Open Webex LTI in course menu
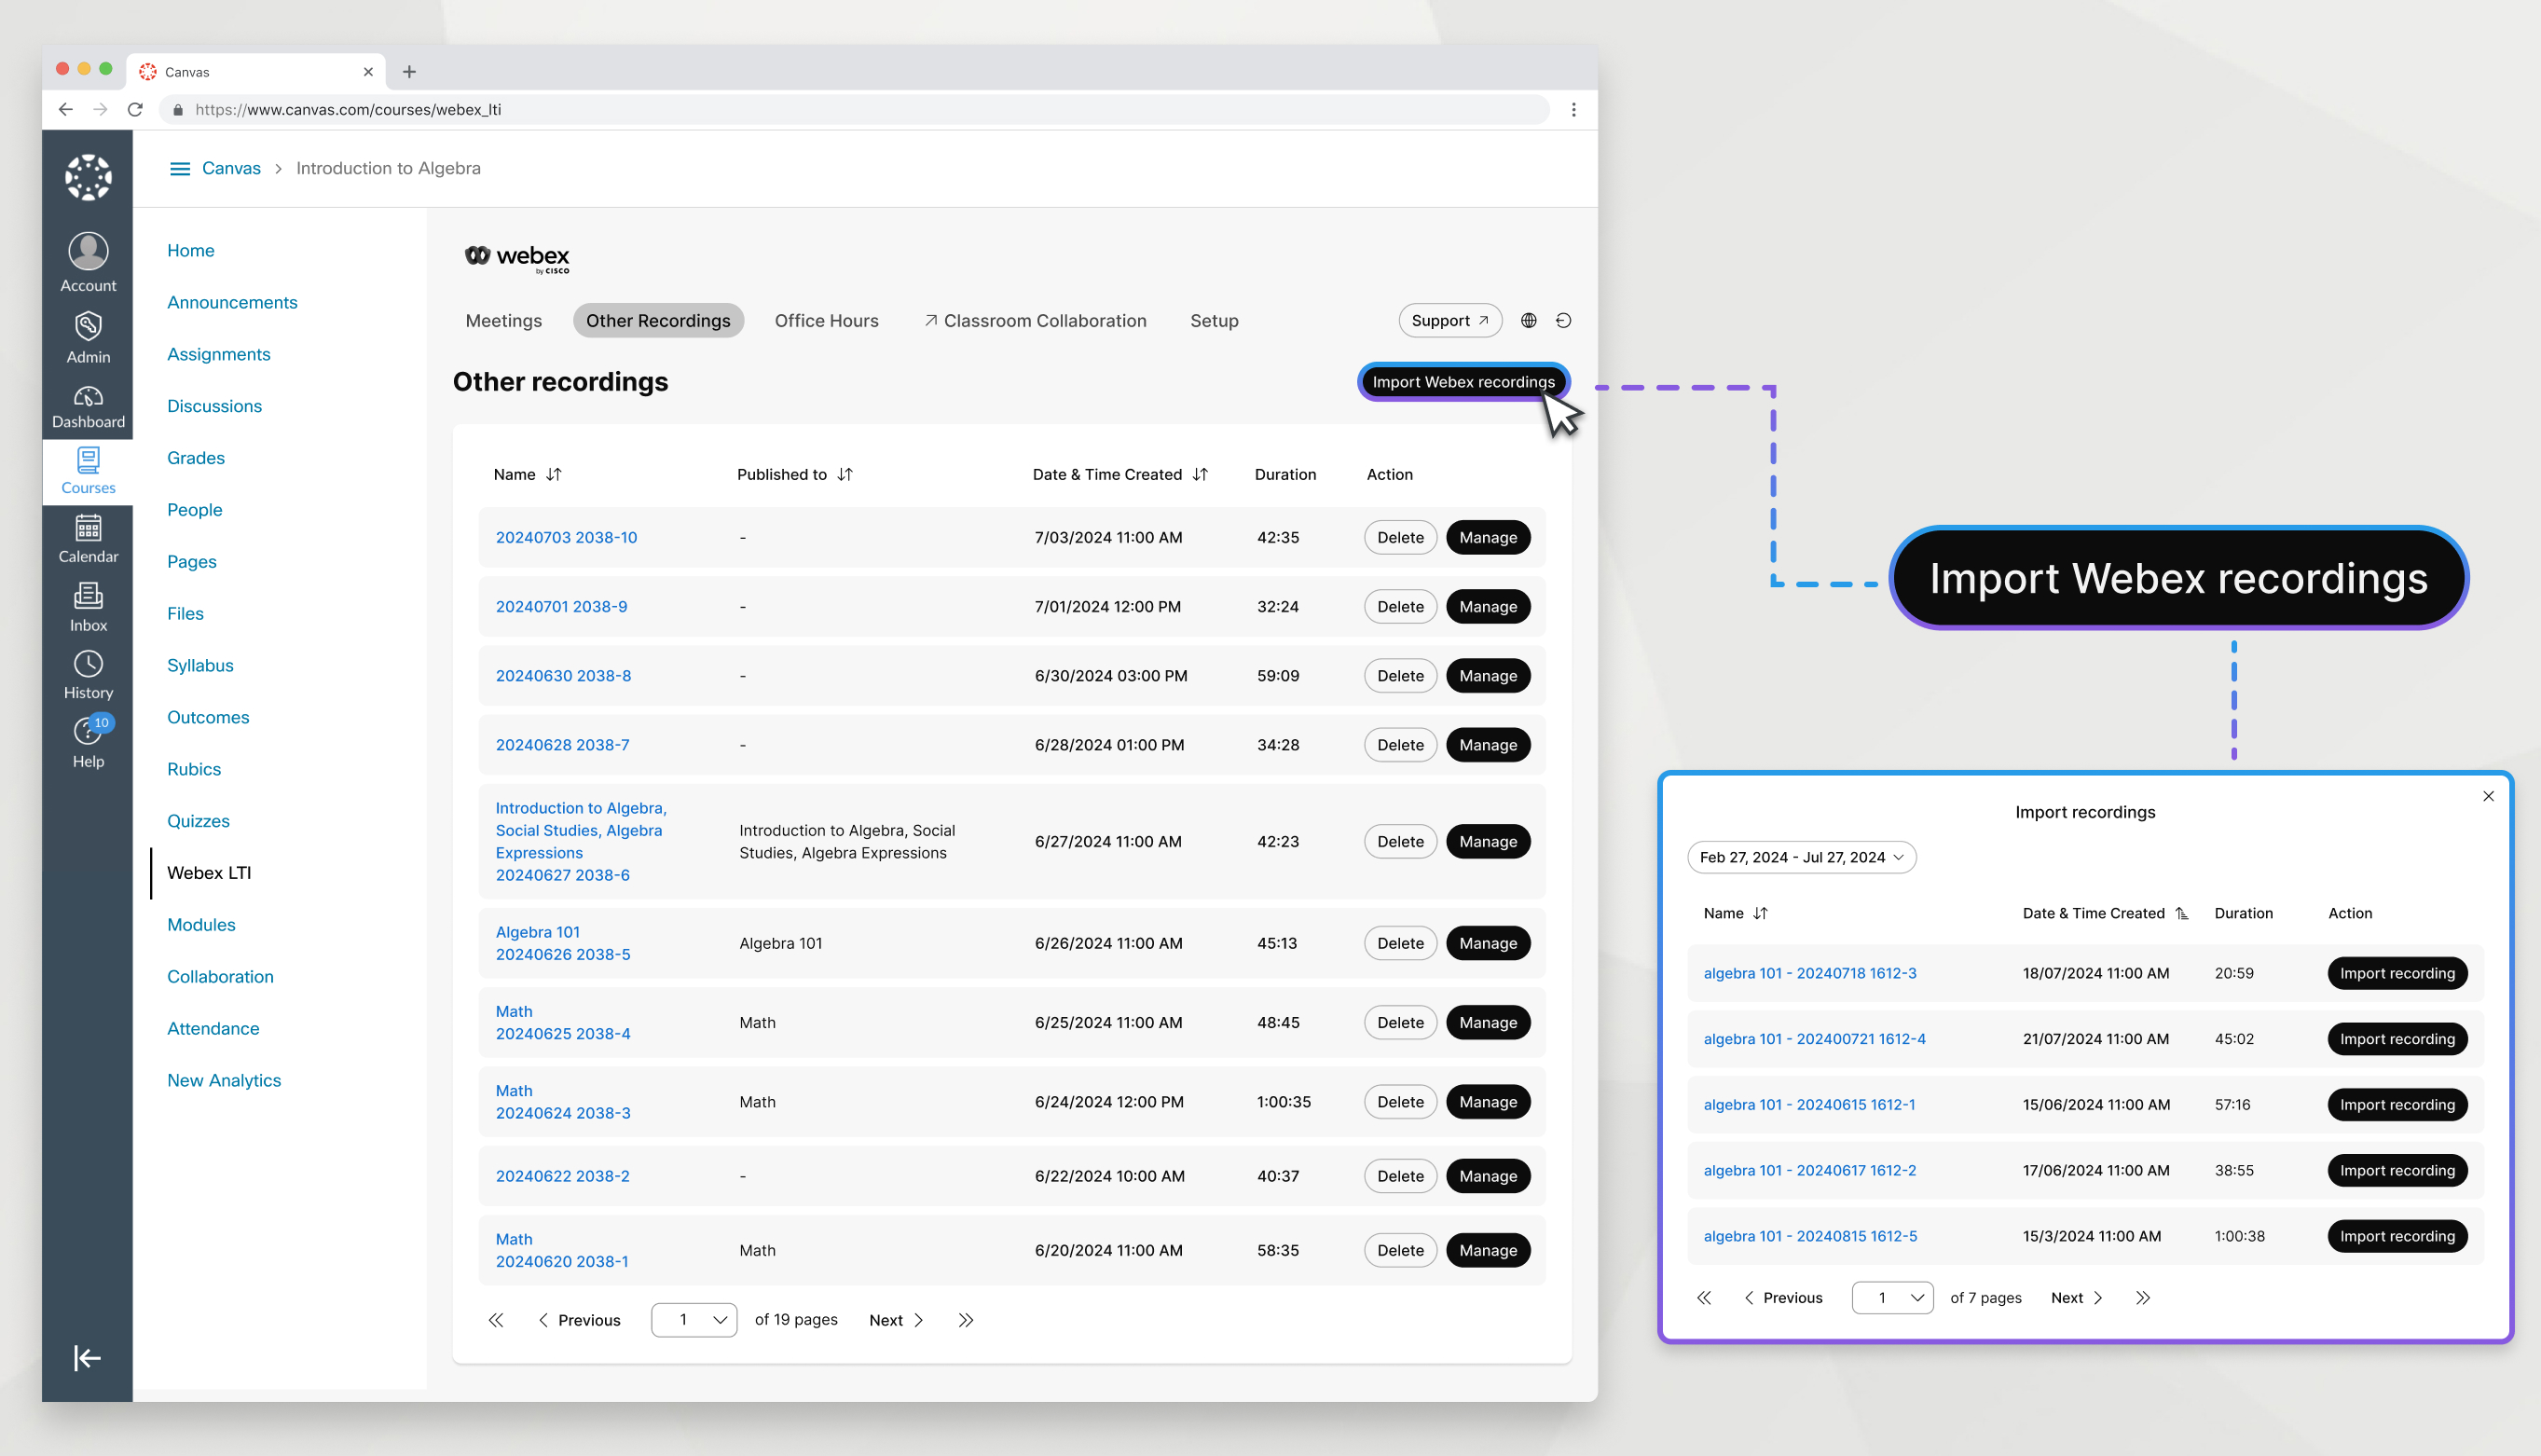The width and height of the screenshot is (2541, 1456). (x=209, y=872)
